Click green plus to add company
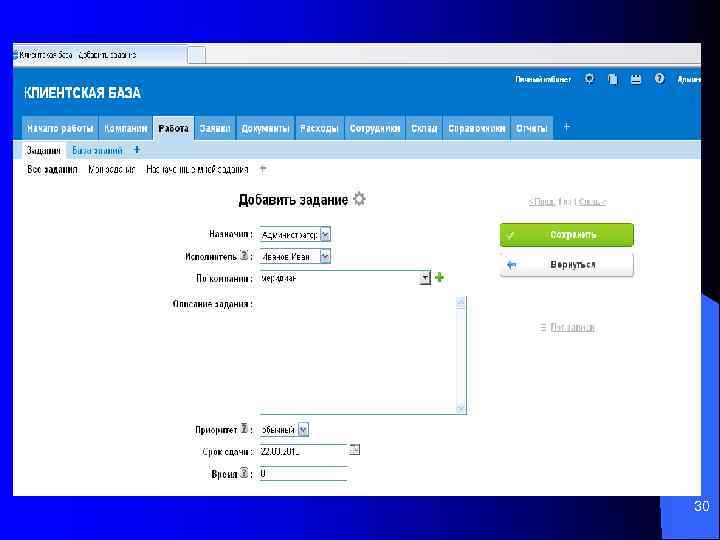The height and width of the screenshot is (540, 720). pyautogui.click(x=439, y=277)
